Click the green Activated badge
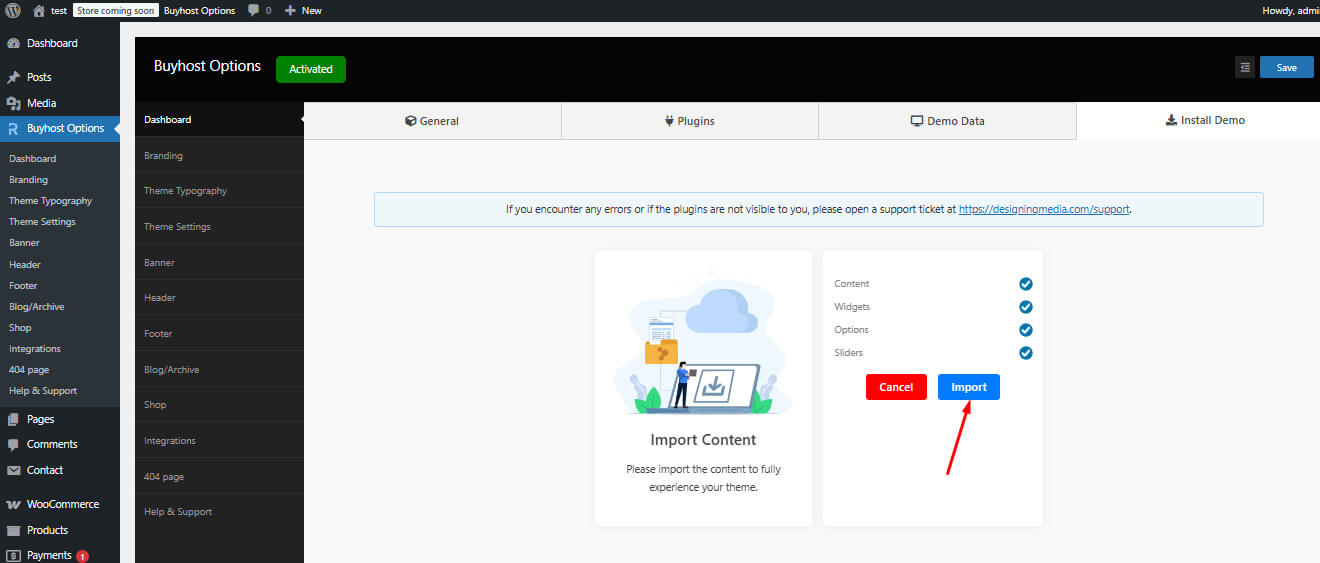 [311, 69]
